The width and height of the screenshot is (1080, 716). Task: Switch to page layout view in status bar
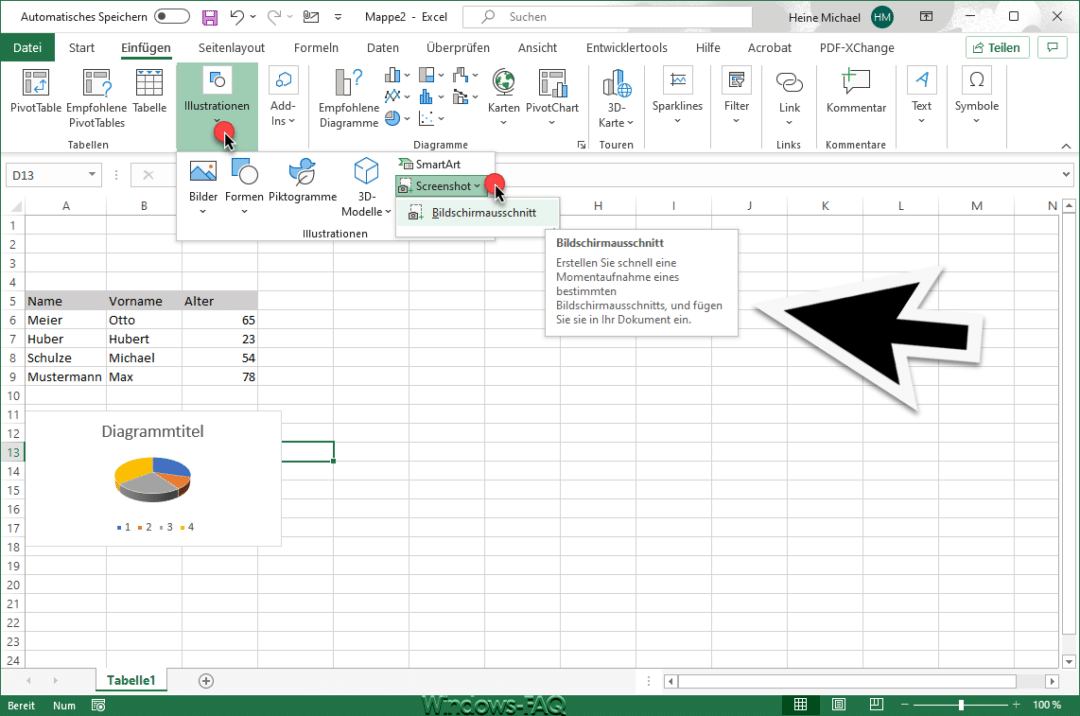pos(838,704)
